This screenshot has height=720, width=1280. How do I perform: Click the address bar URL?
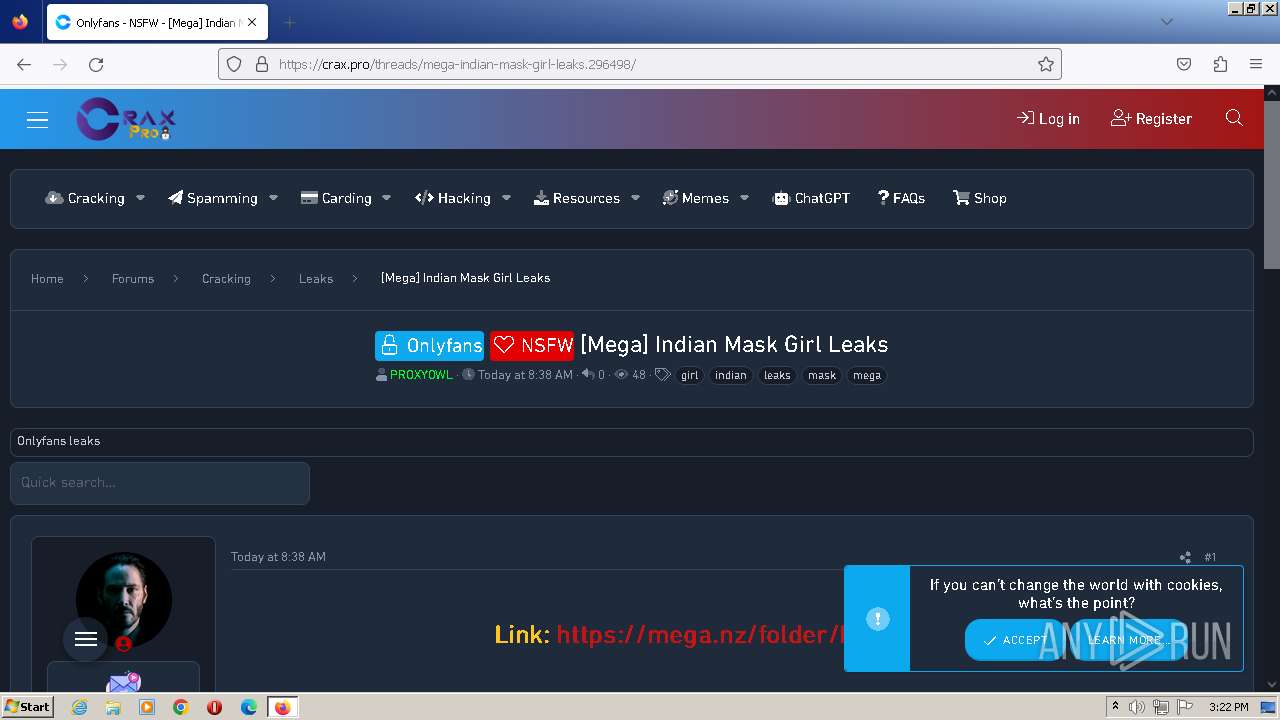click(457, 64)
